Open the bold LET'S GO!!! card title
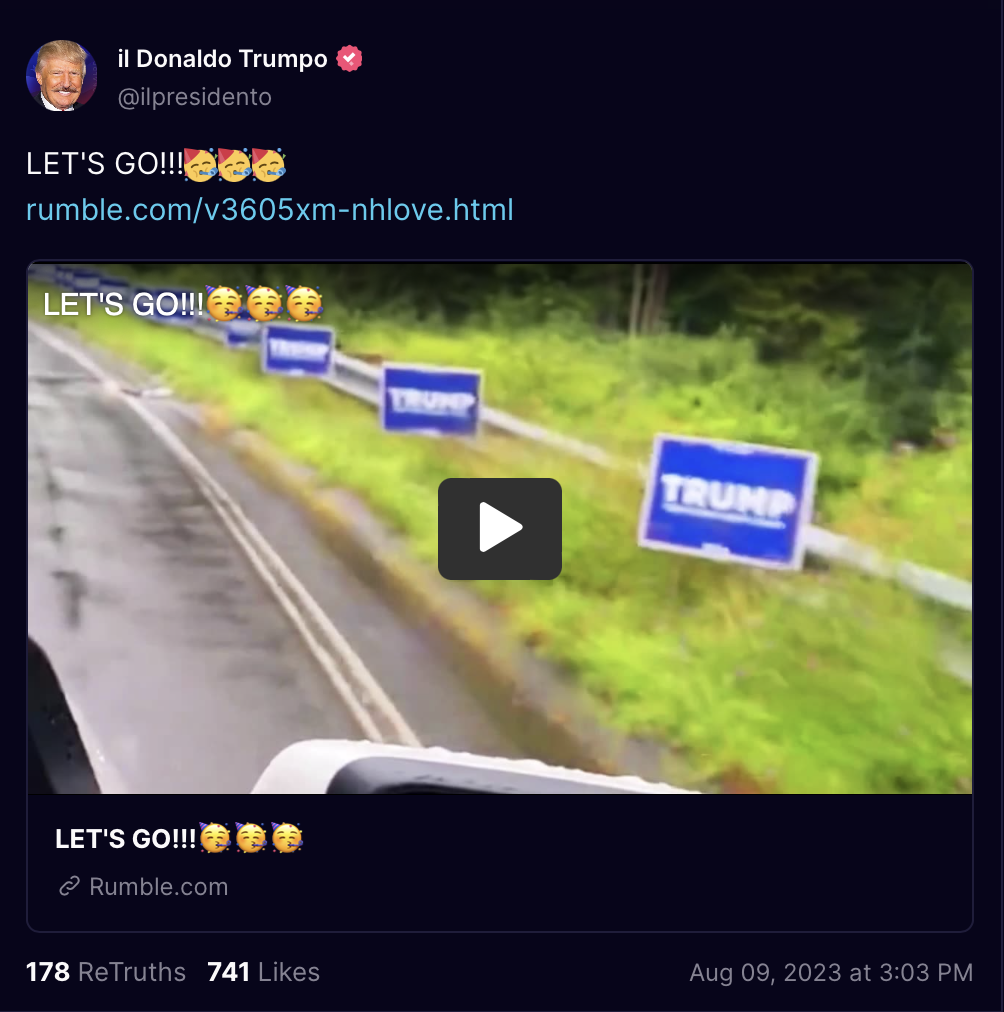1004x1012 pixels. tap(126, 838)
